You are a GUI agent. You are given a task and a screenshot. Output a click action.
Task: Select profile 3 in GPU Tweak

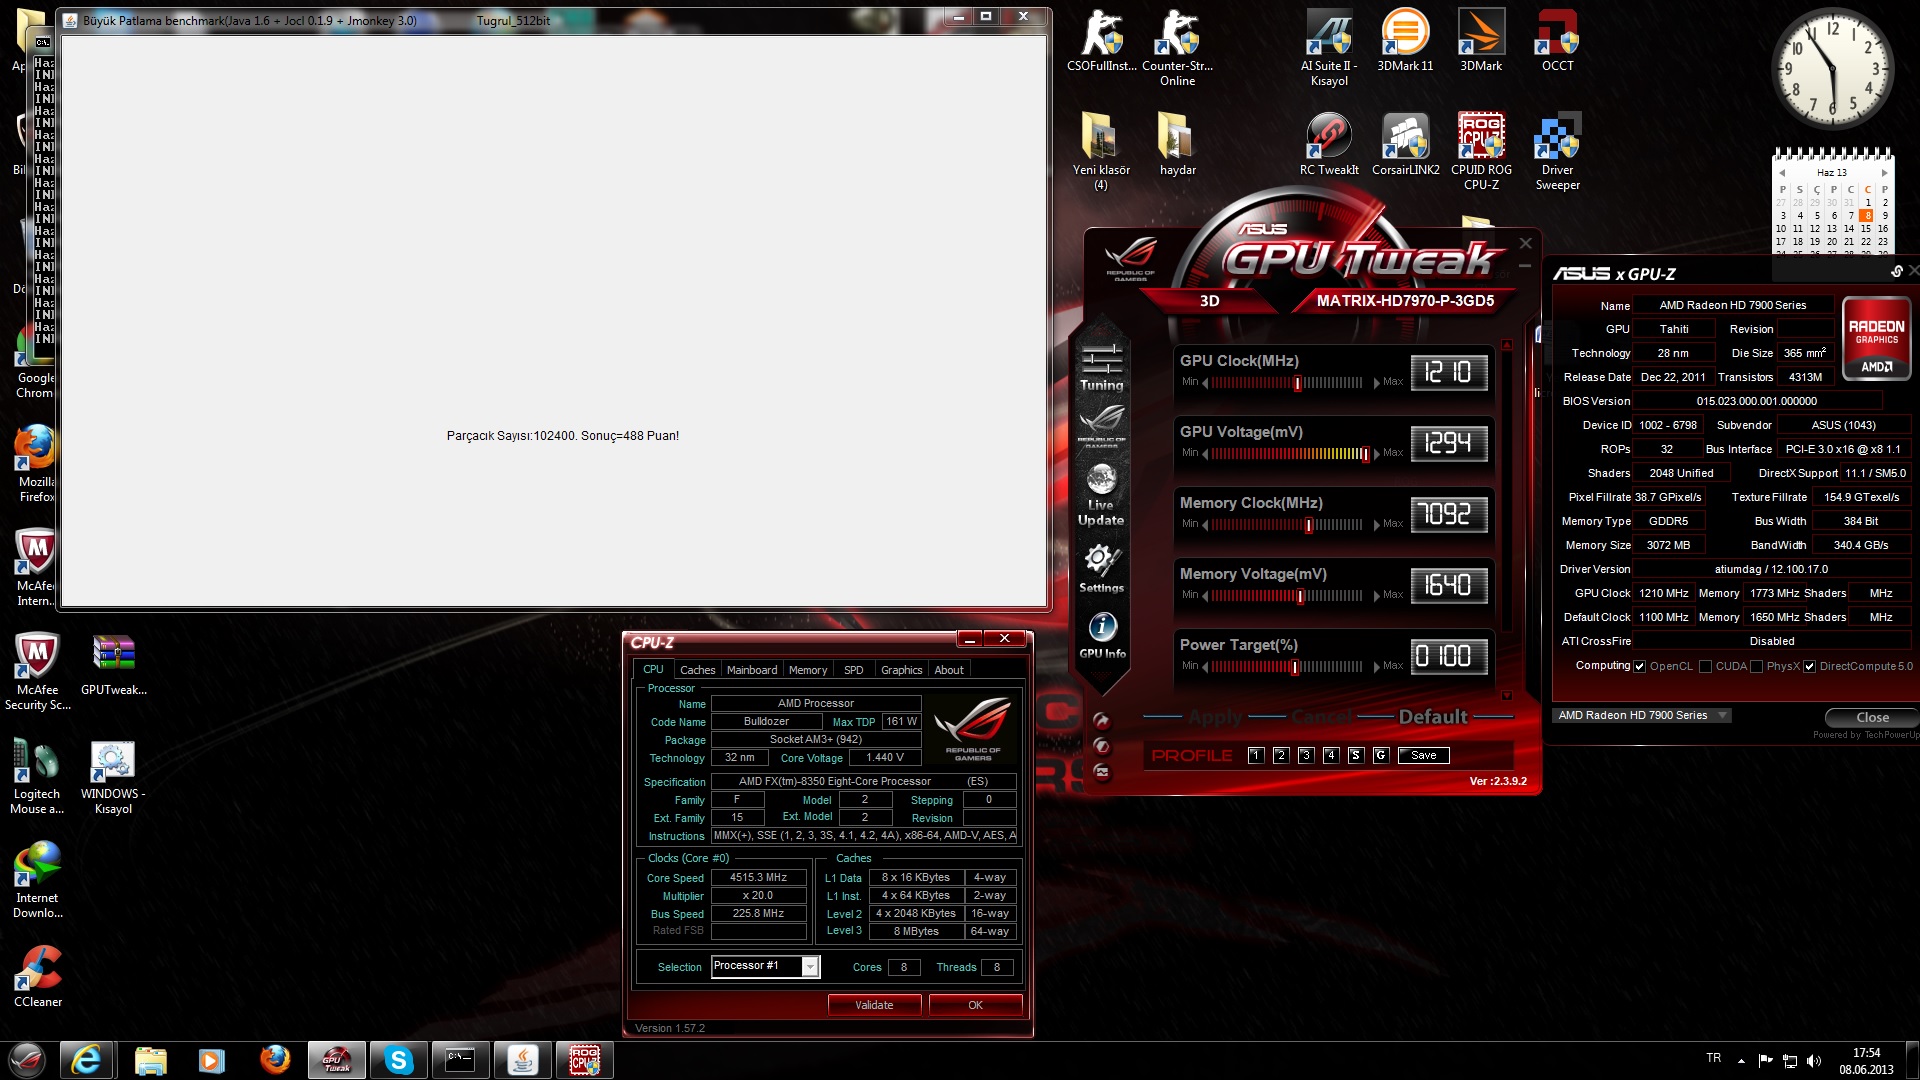tap(1306, 755)
